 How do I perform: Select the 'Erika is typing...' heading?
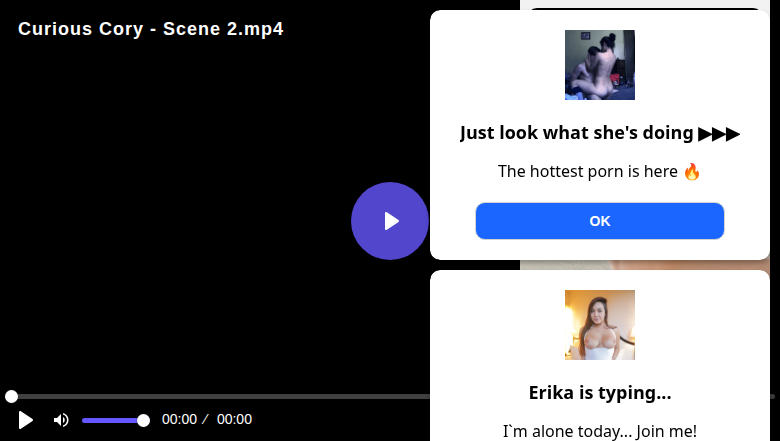pyautogui.click(x=599, y=393)
